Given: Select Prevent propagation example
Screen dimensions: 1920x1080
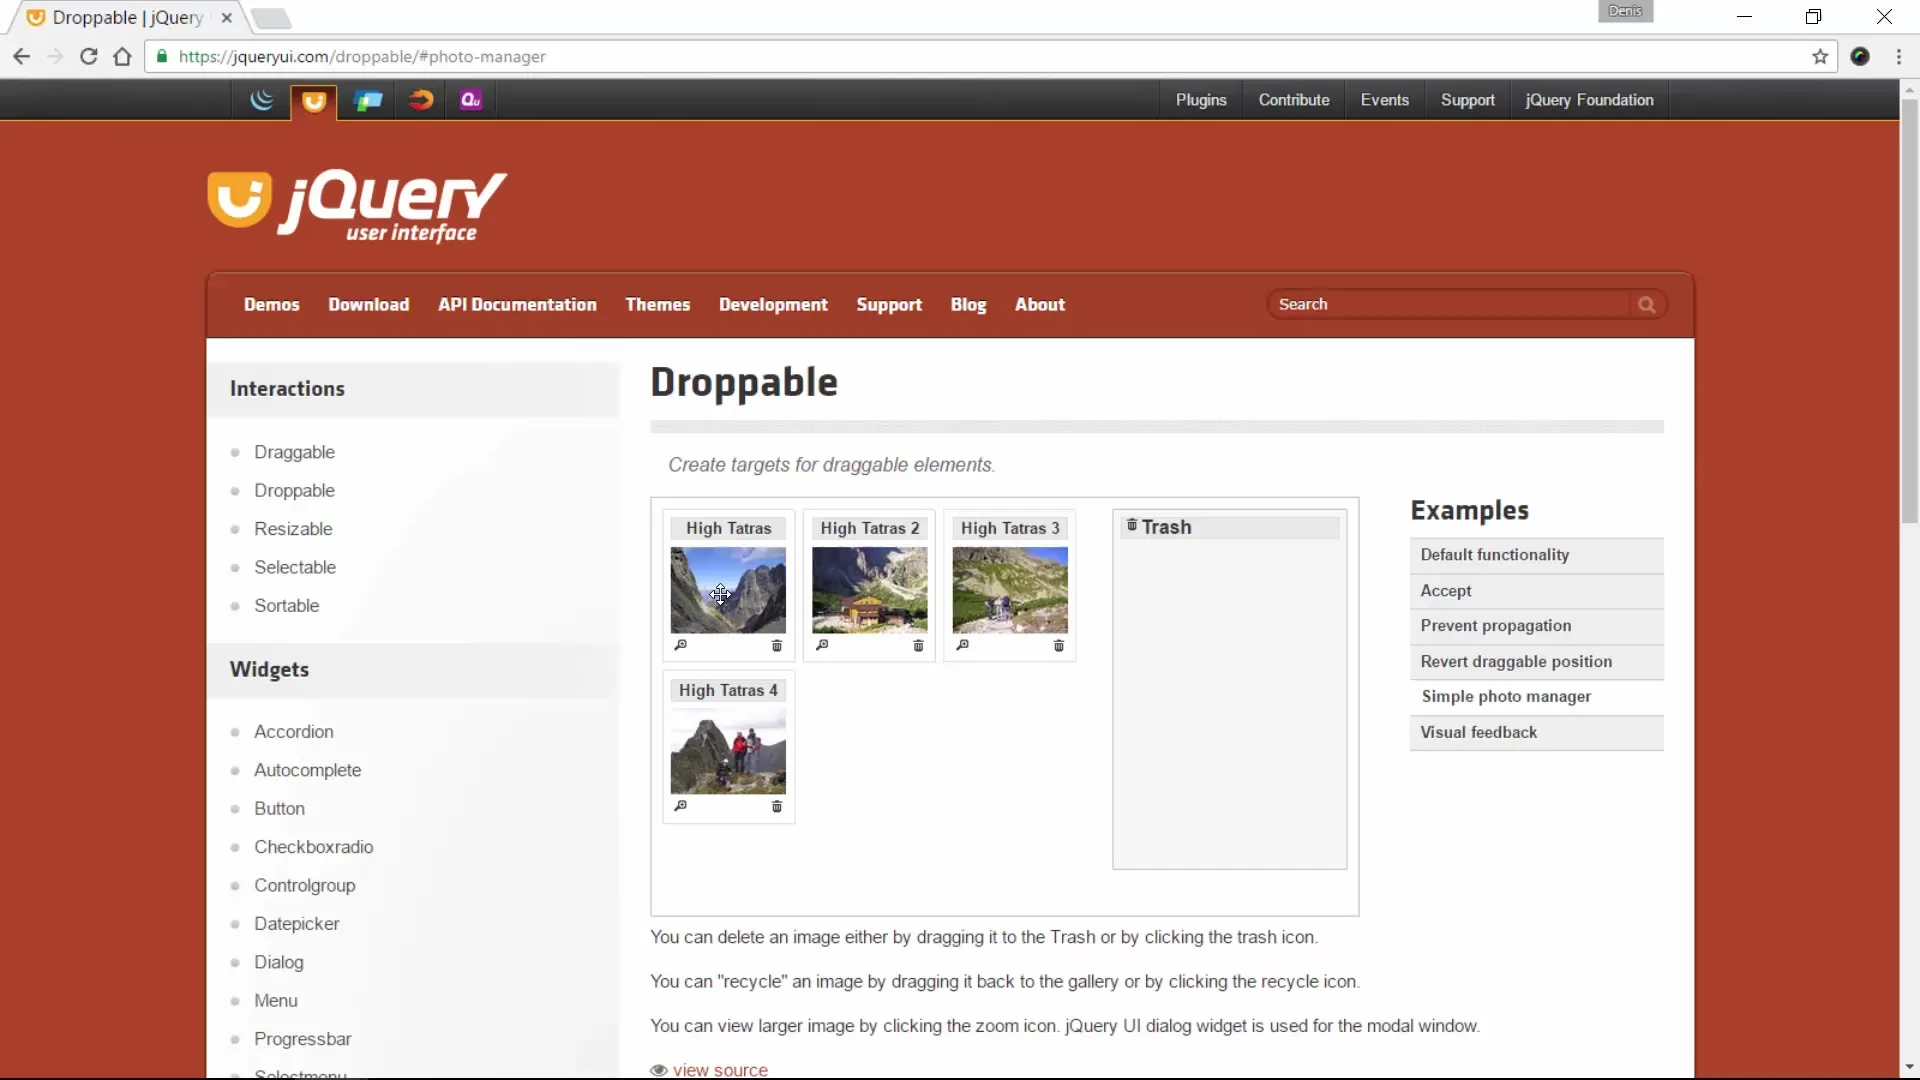Looking at the screenshot, I should (x=1537, y=626).
